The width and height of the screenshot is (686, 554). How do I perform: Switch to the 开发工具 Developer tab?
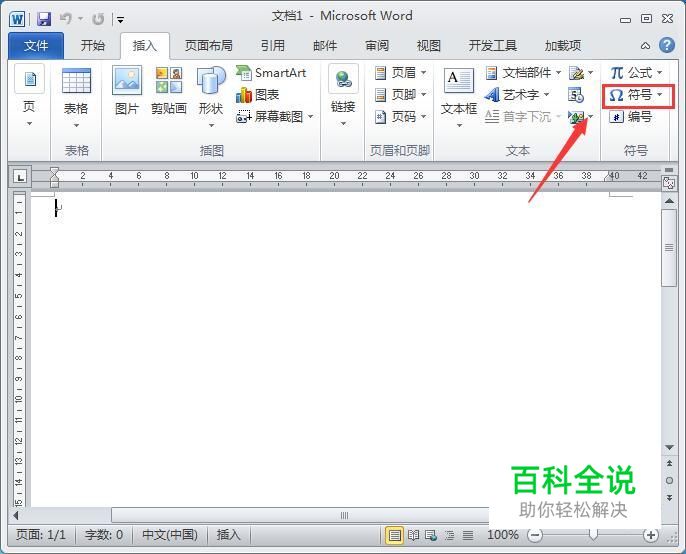click(x=493, y=46)
